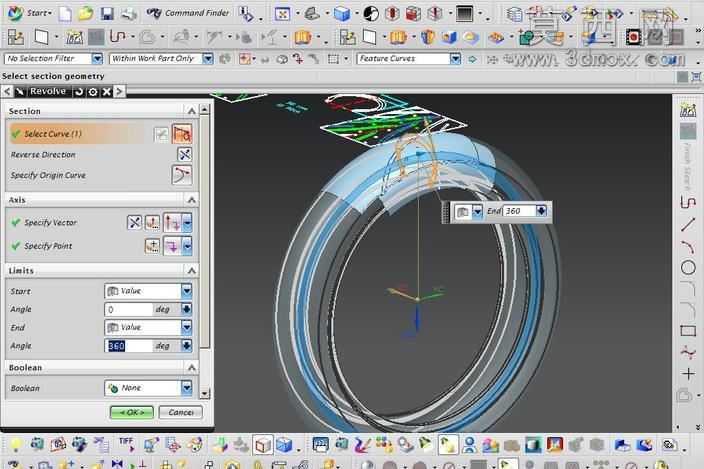The image size is (704, 469).
Task: Select the Profile tool in right toolbar
Action: pyautogui.click(x=687, y=202)
